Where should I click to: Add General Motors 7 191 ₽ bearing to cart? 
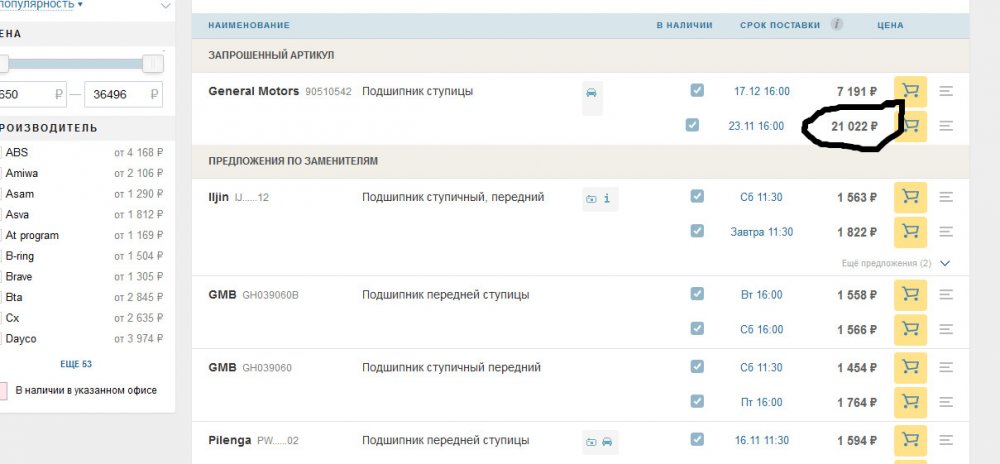pyautogui.click(x=910, y=91)
